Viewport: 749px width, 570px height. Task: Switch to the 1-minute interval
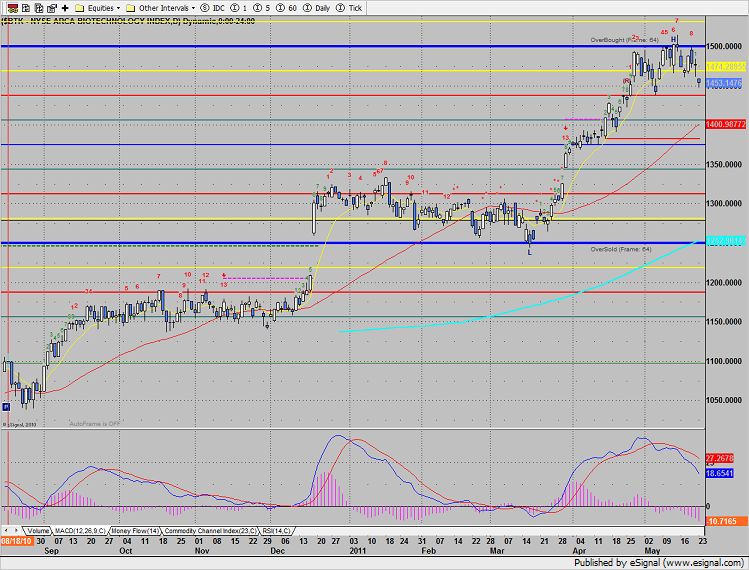click(x=239, y=8)
